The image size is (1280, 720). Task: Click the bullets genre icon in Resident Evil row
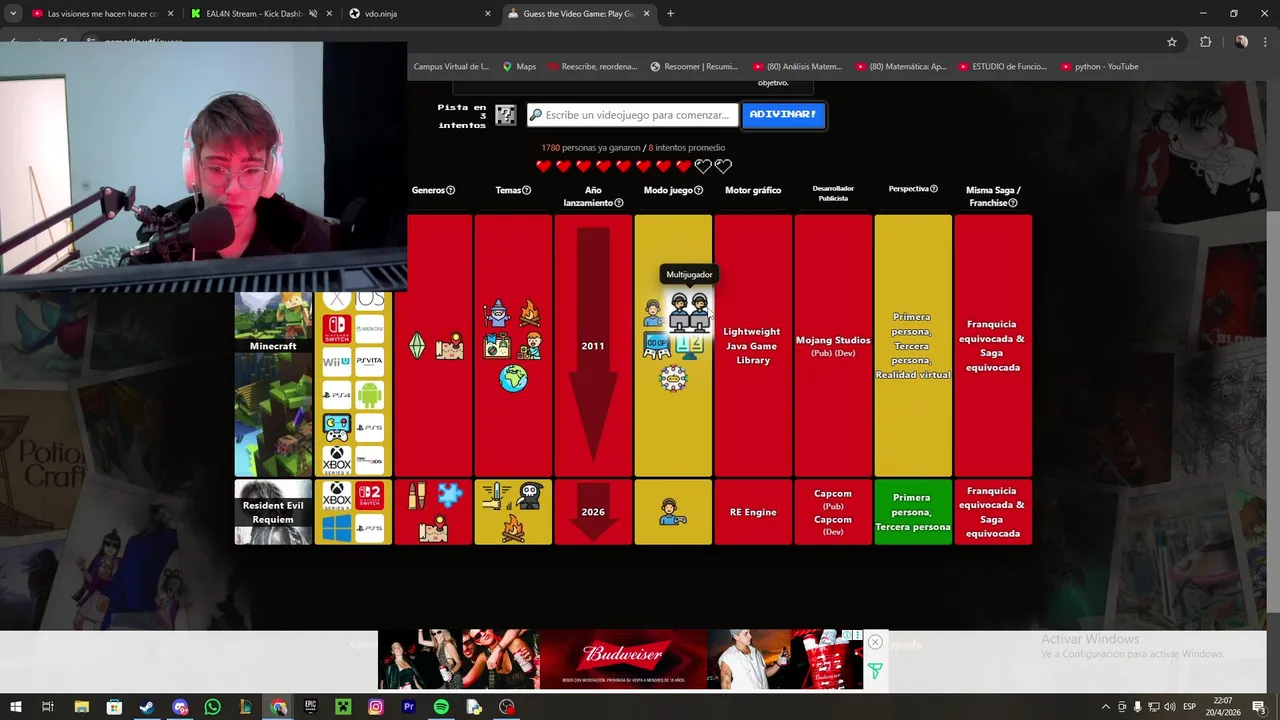tap(417, 496)
